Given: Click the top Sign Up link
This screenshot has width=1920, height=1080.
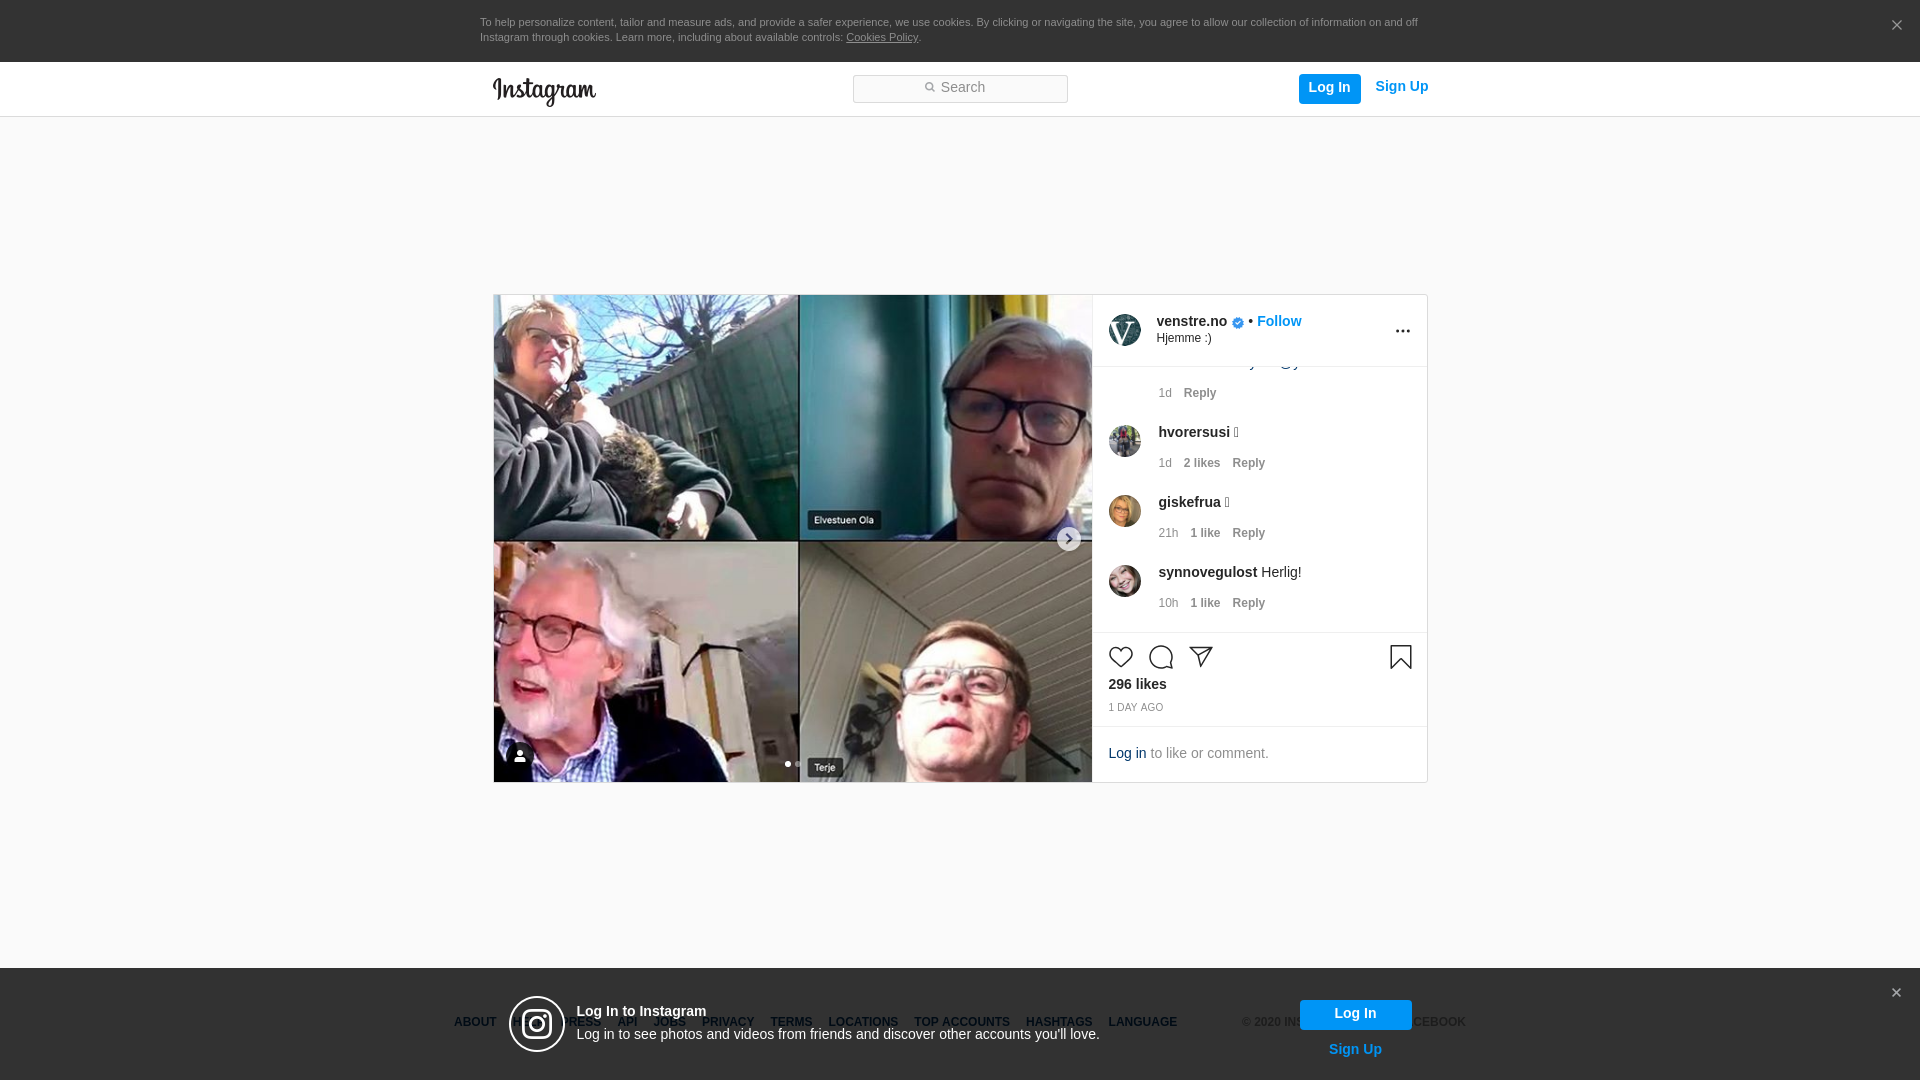Looking at the screenshot, I should (1401, 87).
